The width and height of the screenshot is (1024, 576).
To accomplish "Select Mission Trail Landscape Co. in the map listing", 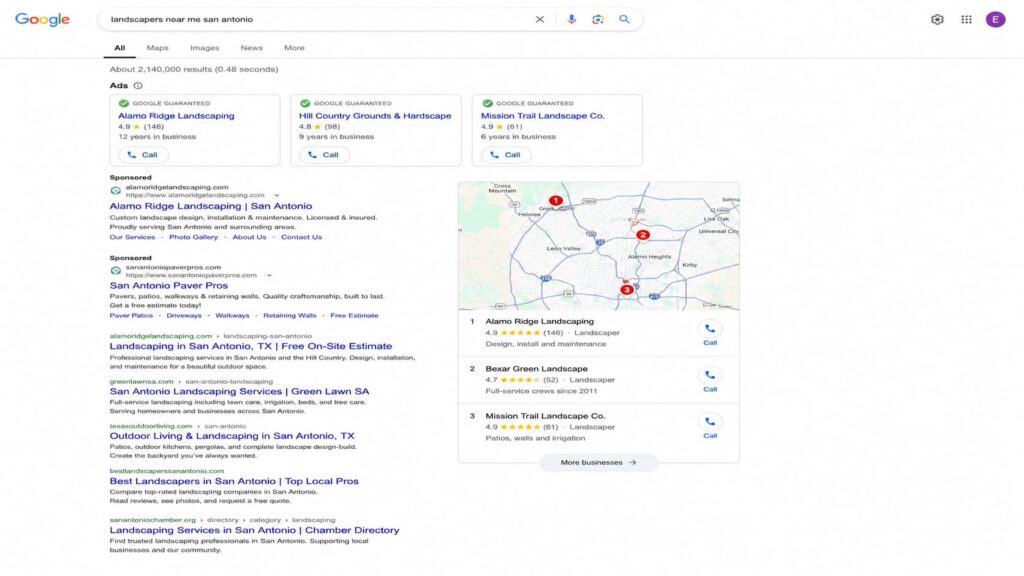I will (x=545, y=415).
